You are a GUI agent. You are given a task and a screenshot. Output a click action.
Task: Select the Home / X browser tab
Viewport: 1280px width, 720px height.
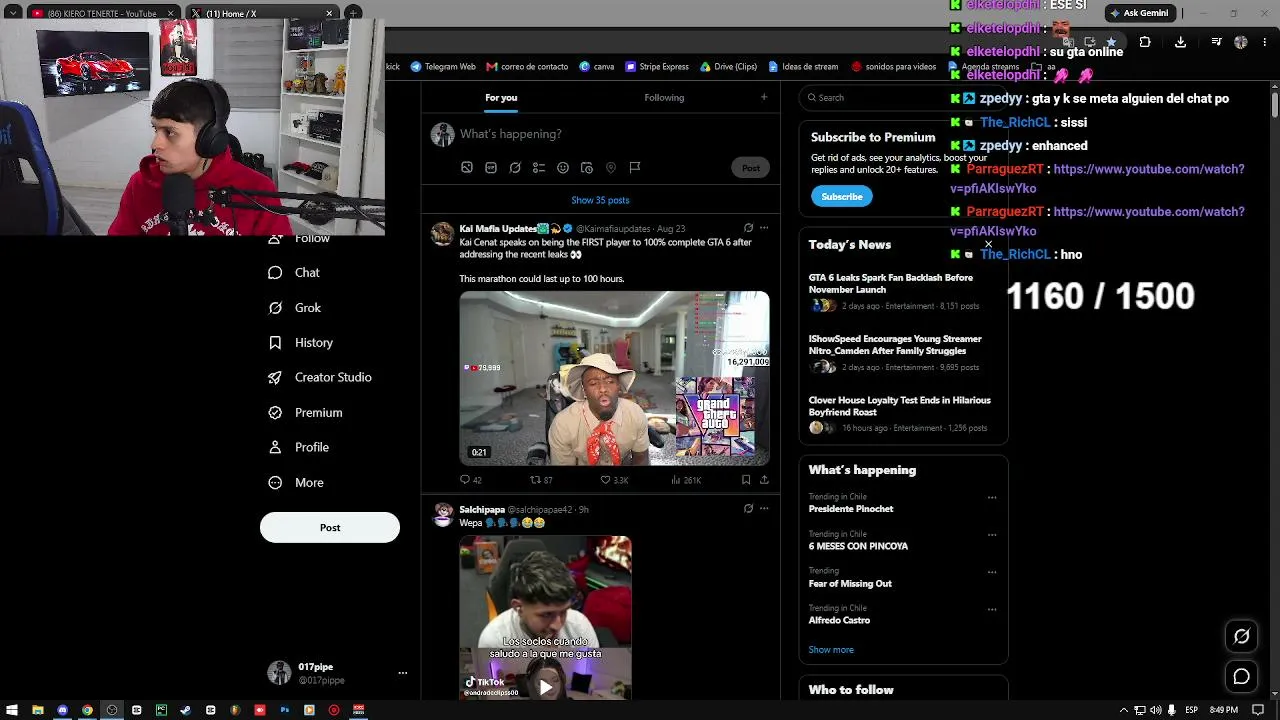[x=262, y=13]
